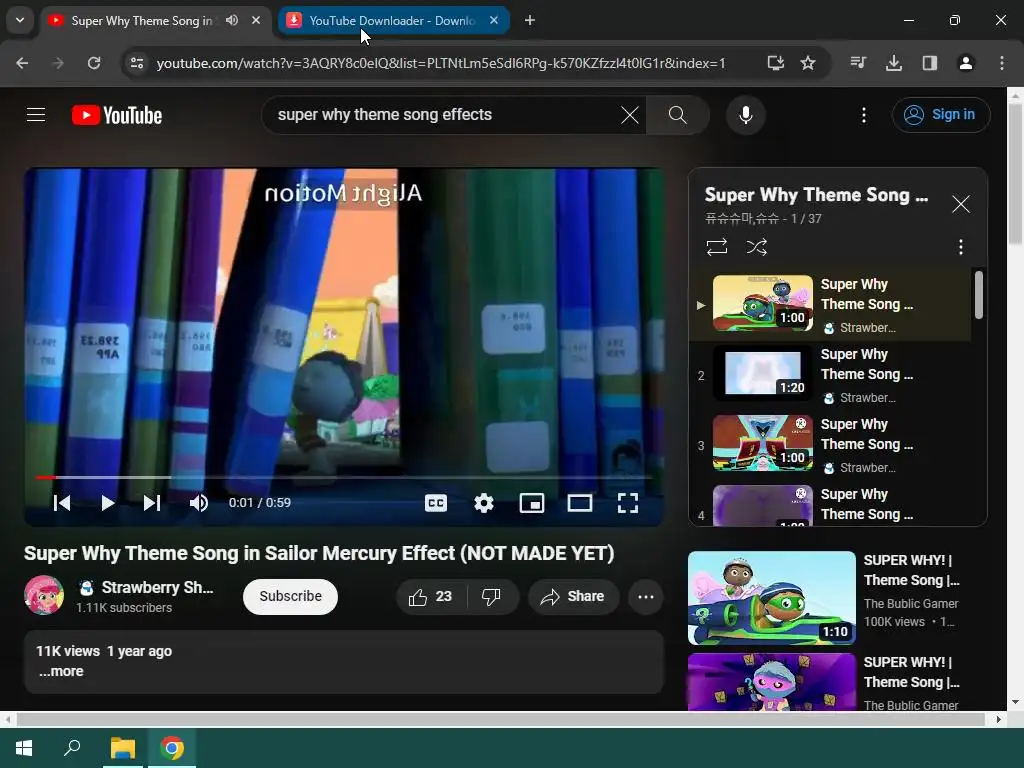Skip to next video in player

(x=152, y=503)
